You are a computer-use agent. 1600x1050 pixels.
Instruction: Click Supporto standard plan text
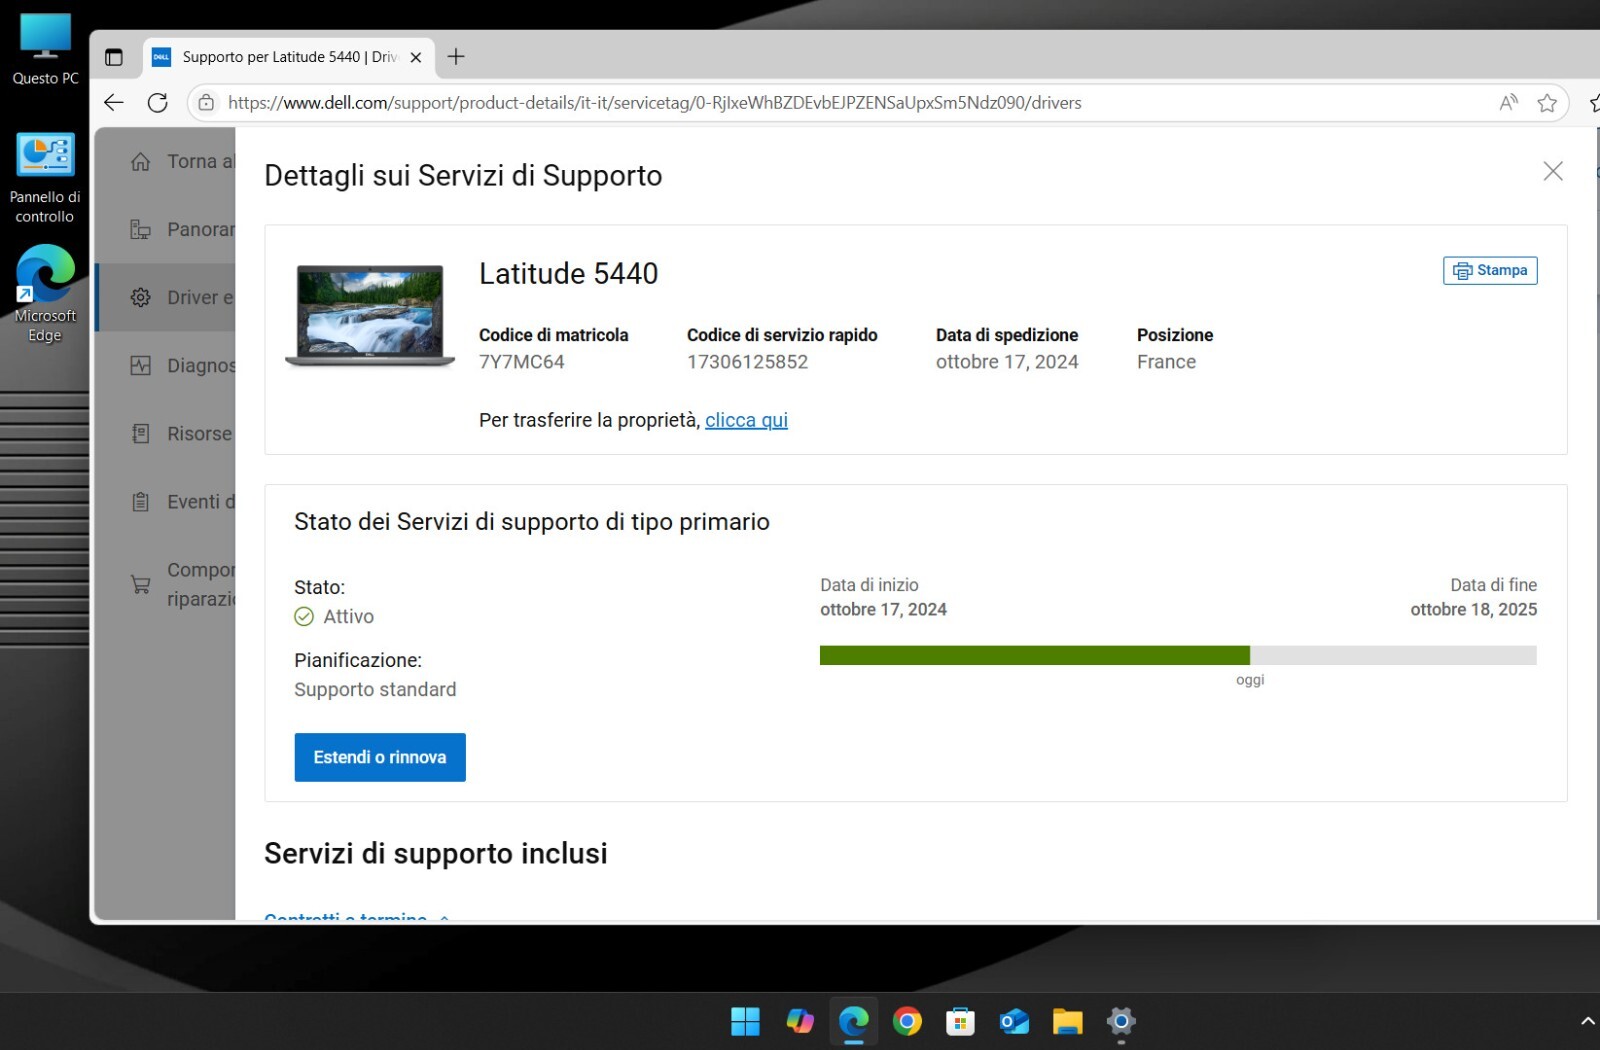(x=375, y=690)
